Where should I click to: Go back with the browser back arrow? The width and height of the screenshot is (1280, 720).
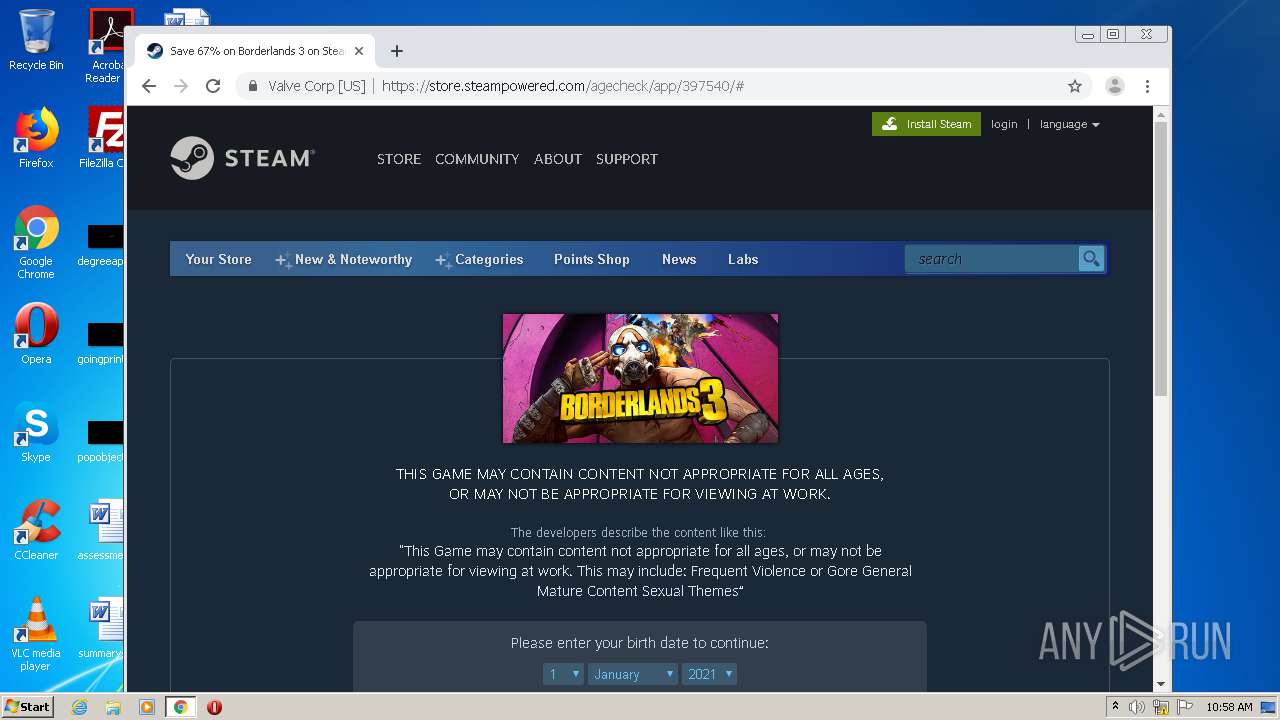[x=149, y=86]
